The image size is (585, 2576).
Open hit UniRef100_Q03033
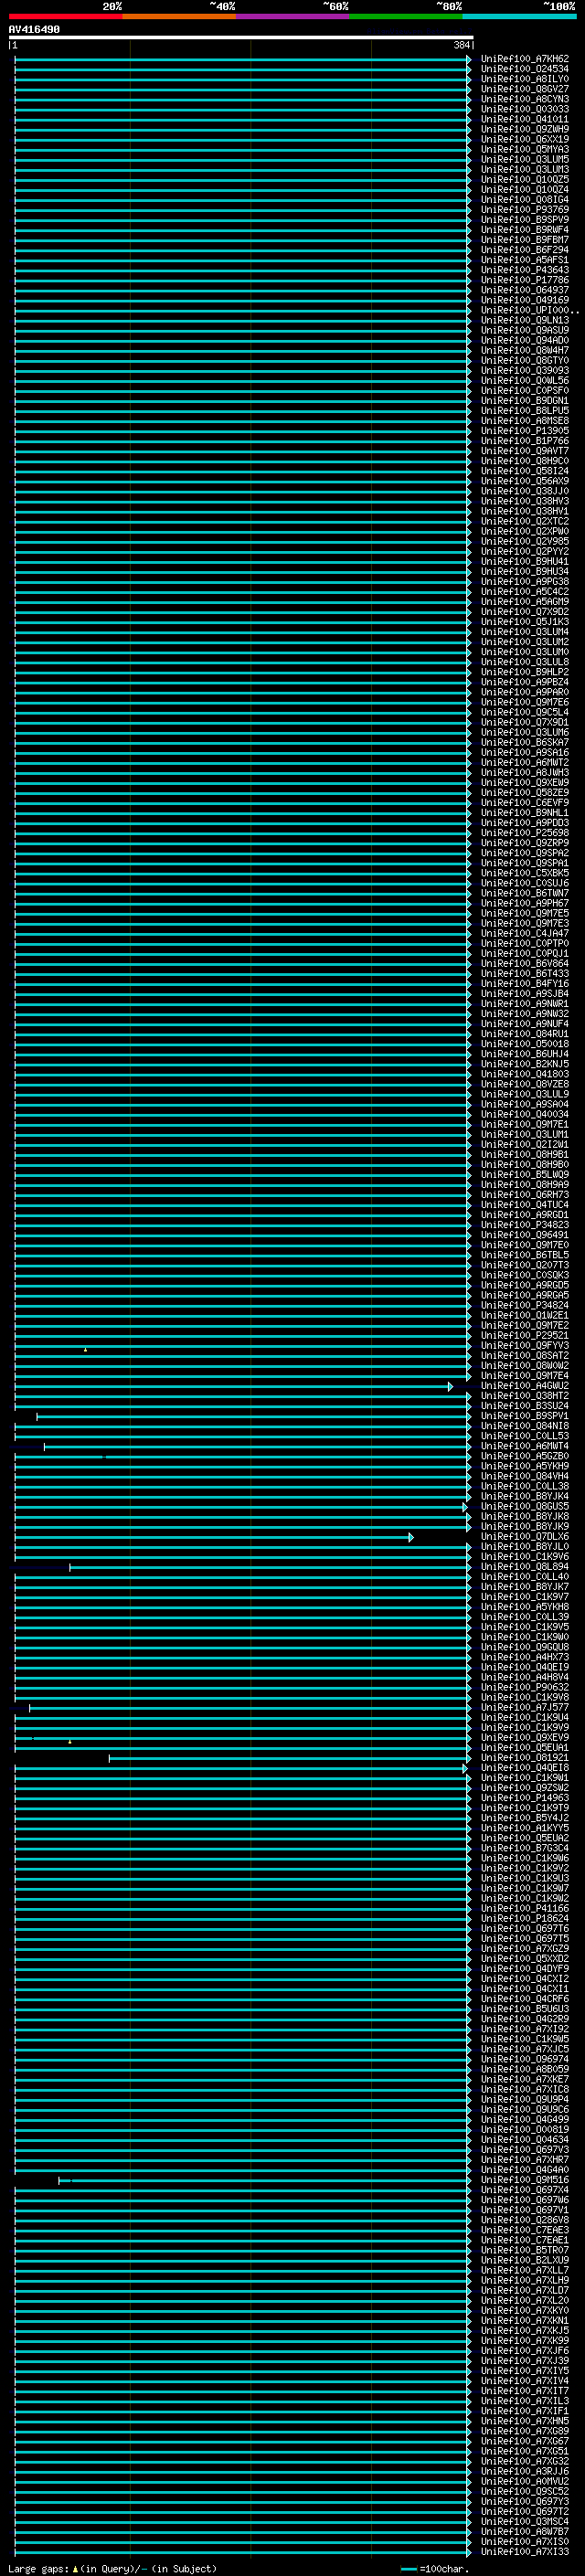[524, 109]
